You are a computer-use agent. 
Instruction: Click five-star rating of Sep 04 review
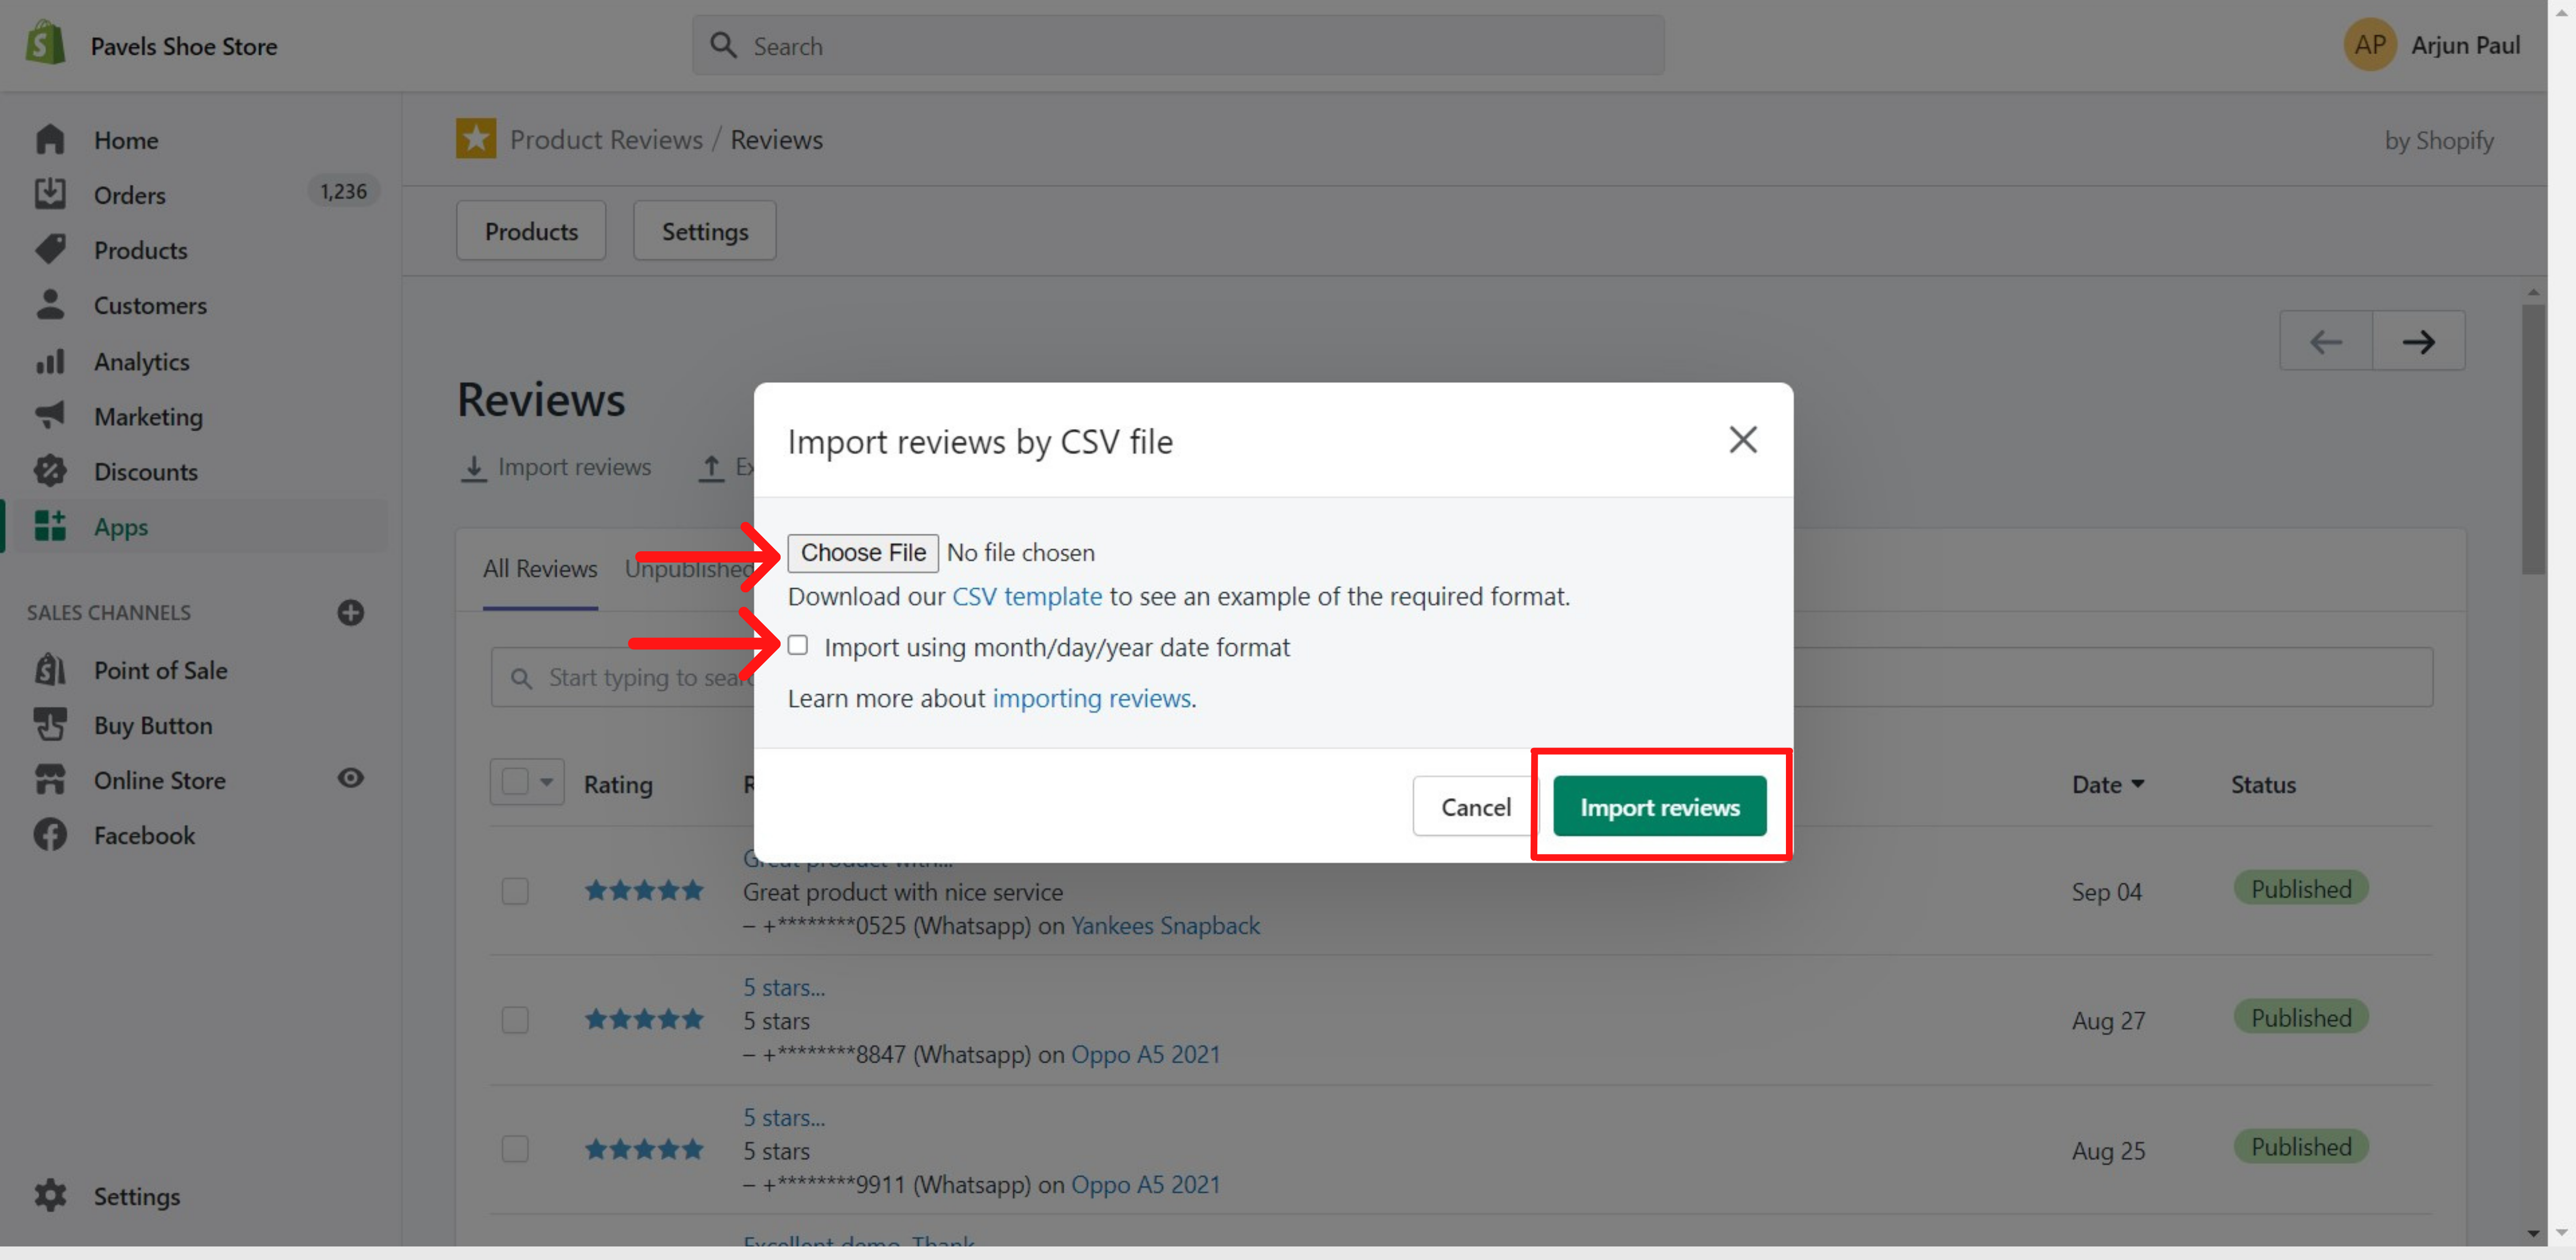click(x=644, y=890)
